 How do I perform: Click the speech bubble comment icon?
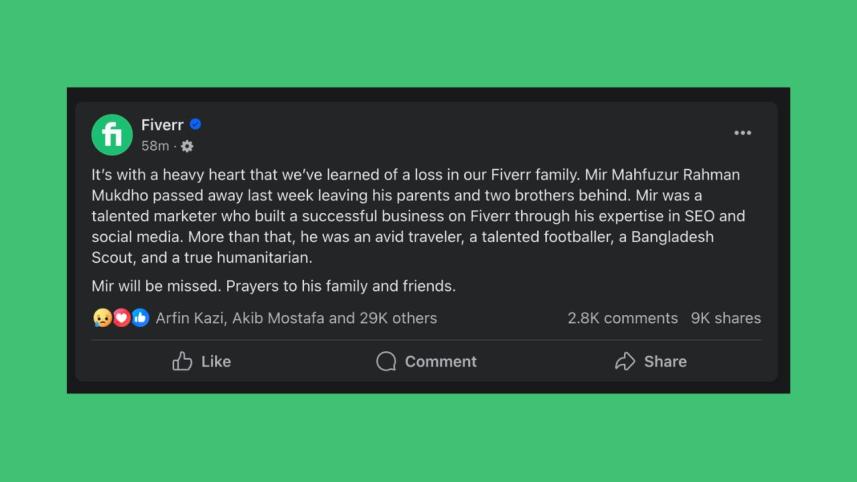(386, 361)
